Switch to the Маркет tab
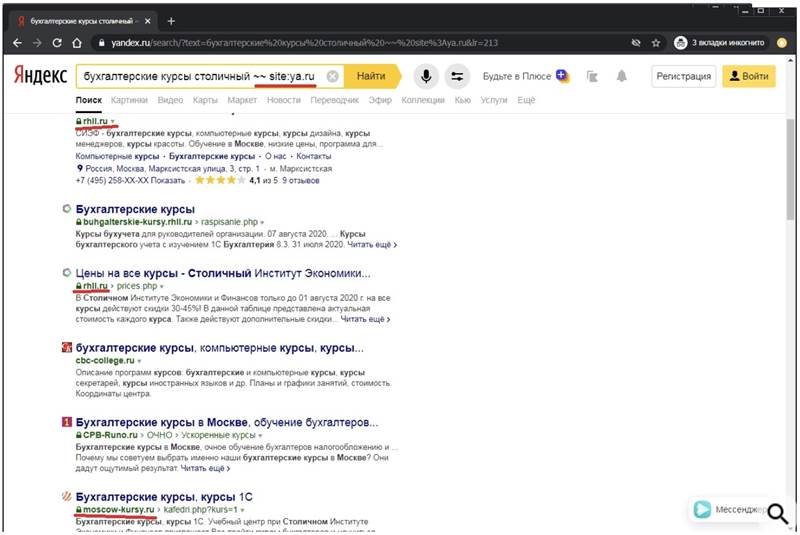Viewport: 800px width, 535px height. click(242, 100)
